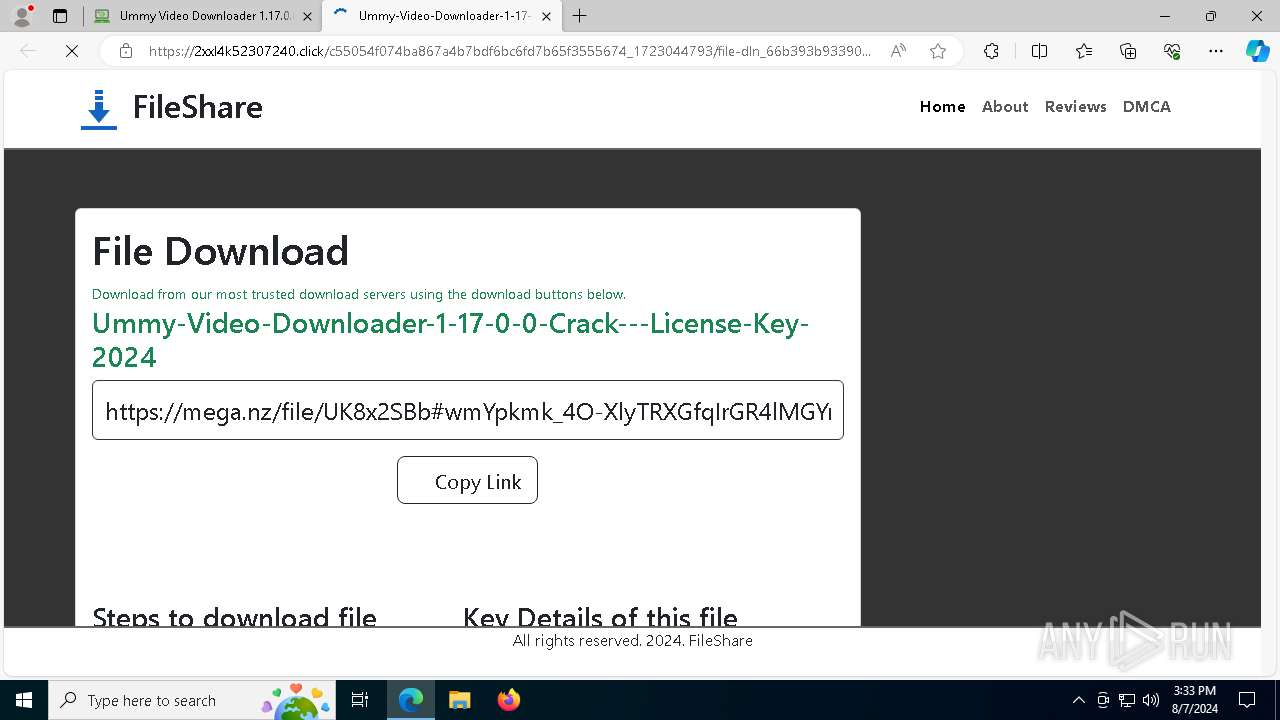View site information lock icon

point(125,51)
